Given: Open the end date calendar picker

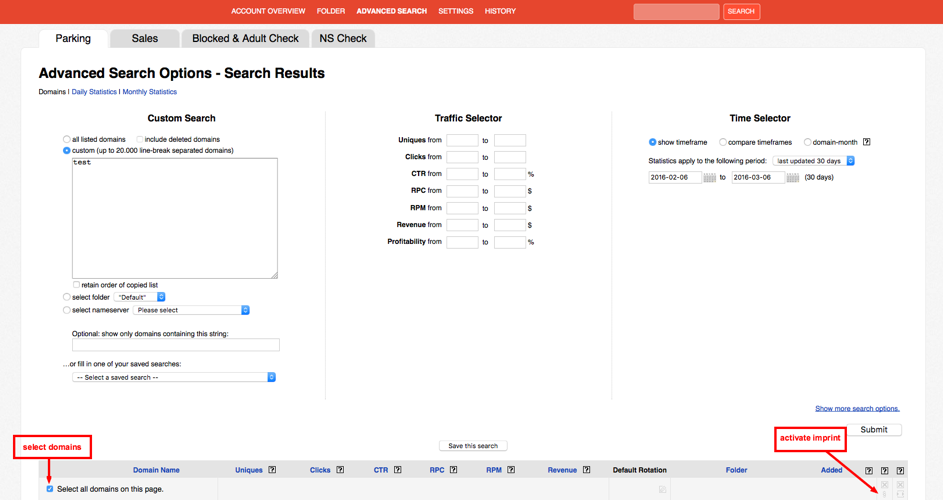Looking at the screenshot, I should 792,178.
